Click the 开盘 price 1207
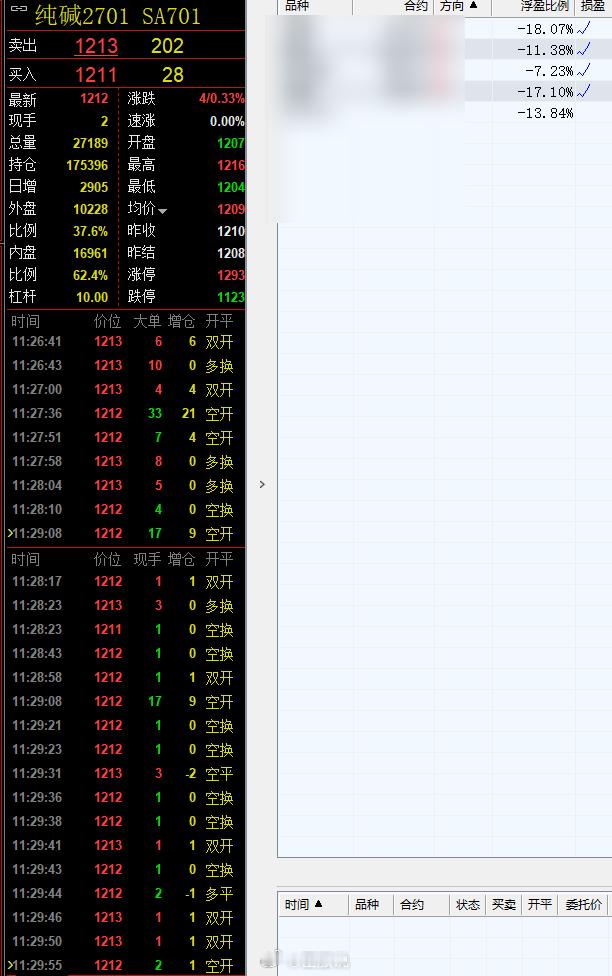 230,143
